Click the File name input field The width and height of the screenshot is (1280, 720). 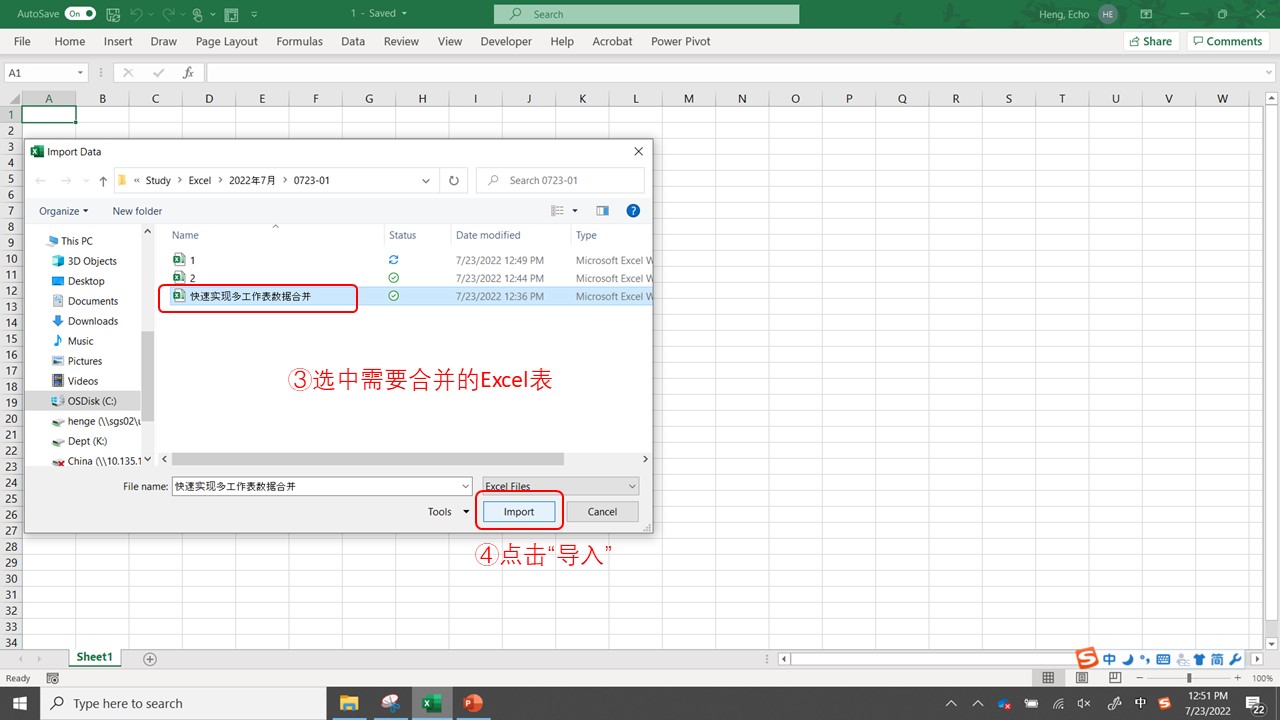point(314,486)
